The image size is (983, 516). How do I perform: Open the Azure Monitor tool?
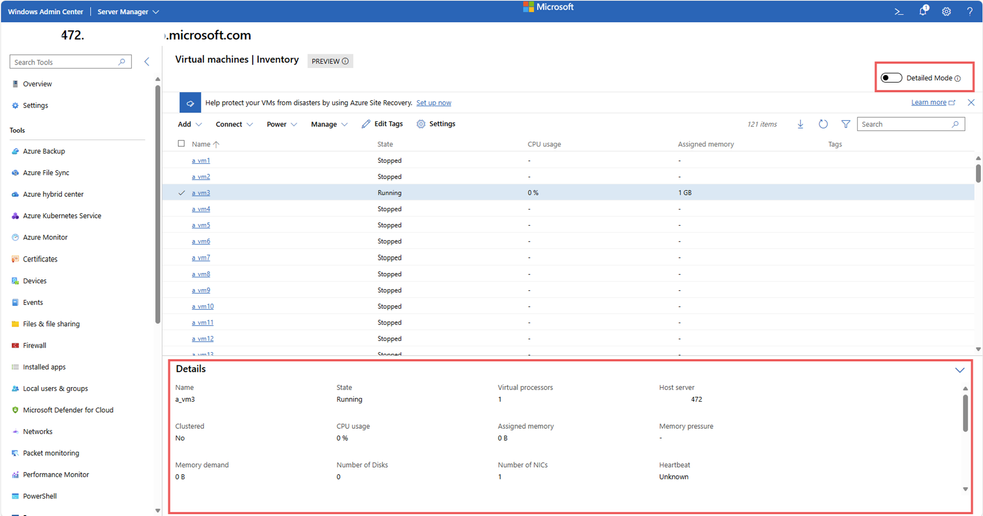[45, 237]
